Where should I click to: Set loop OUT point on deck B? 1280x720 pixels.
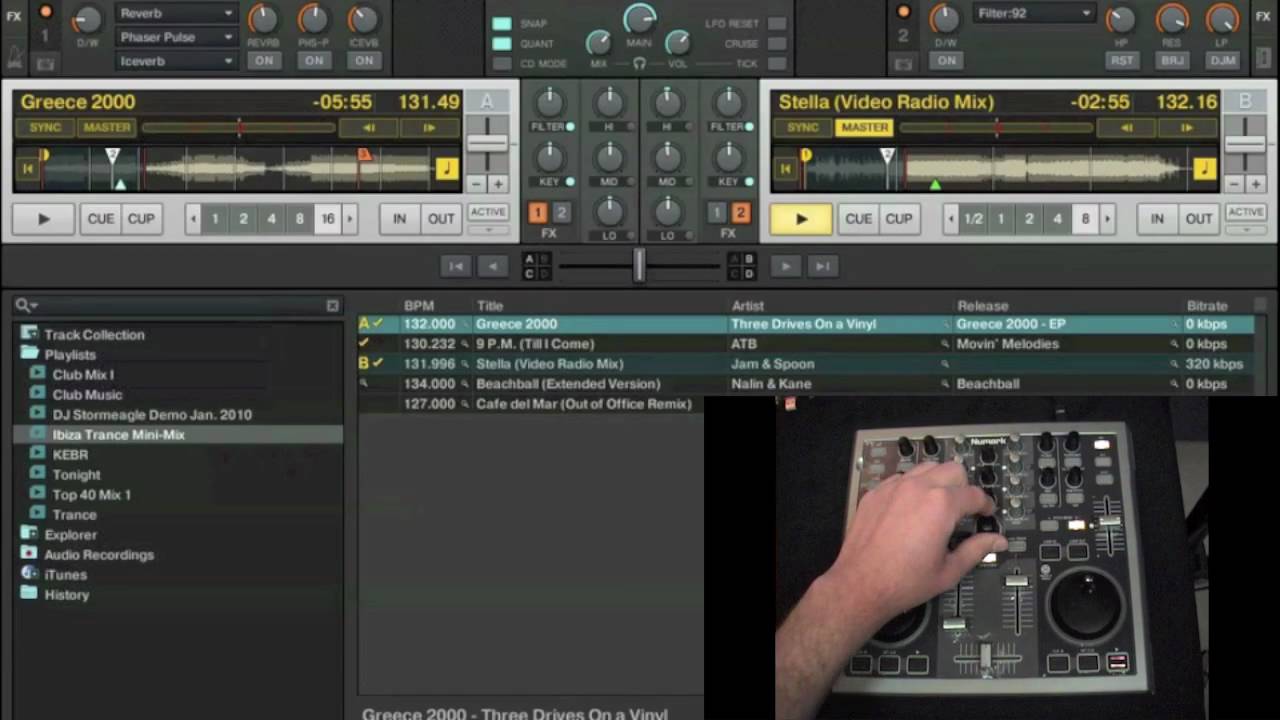1199,219
